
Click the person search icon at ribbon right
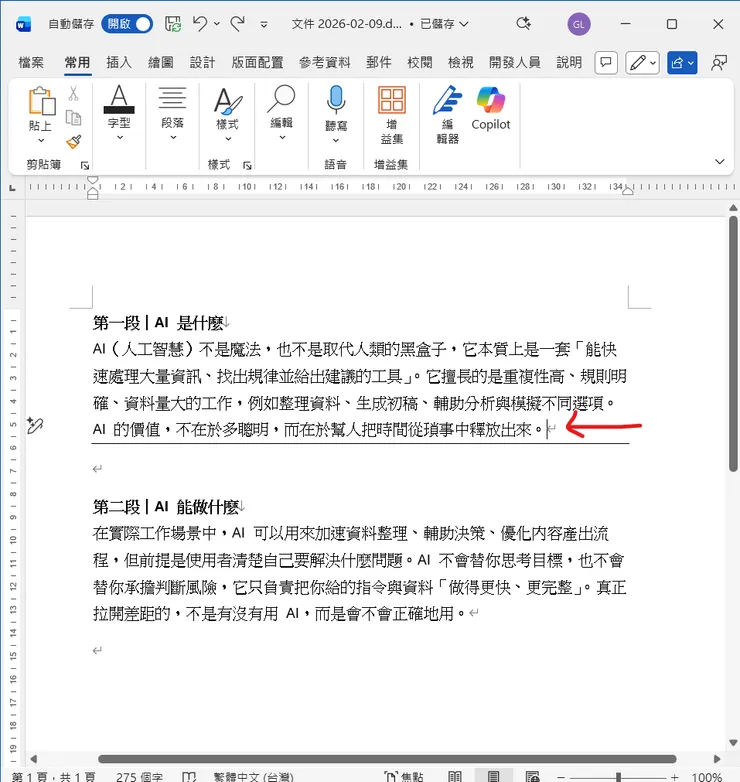tap(719, 63)
